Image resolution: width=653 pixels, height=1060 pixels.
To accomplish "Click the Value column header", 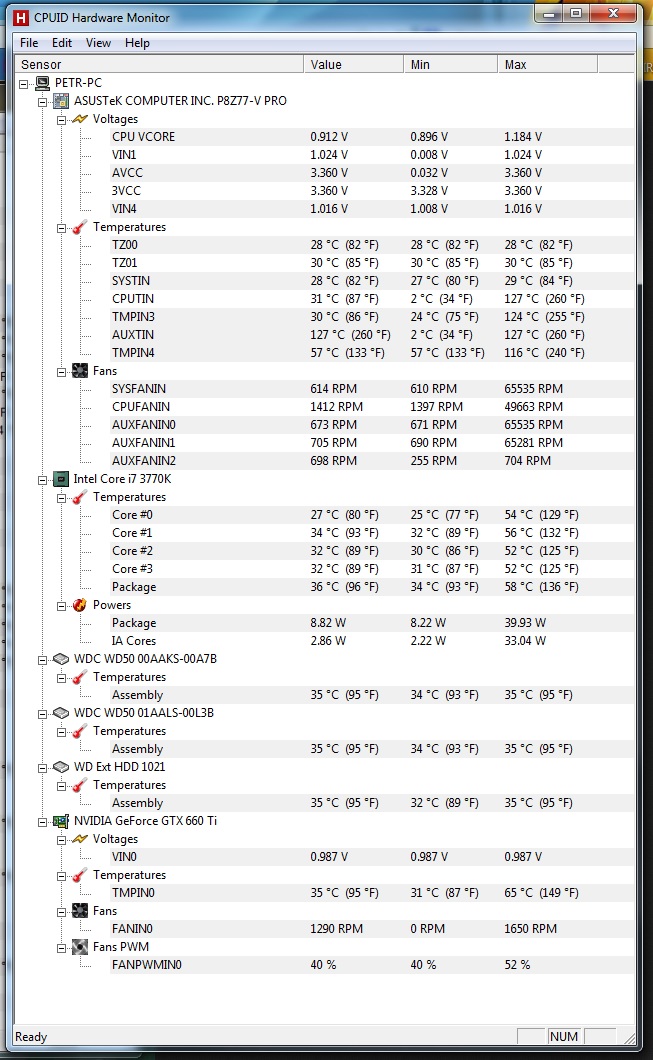I will point(354,64).
